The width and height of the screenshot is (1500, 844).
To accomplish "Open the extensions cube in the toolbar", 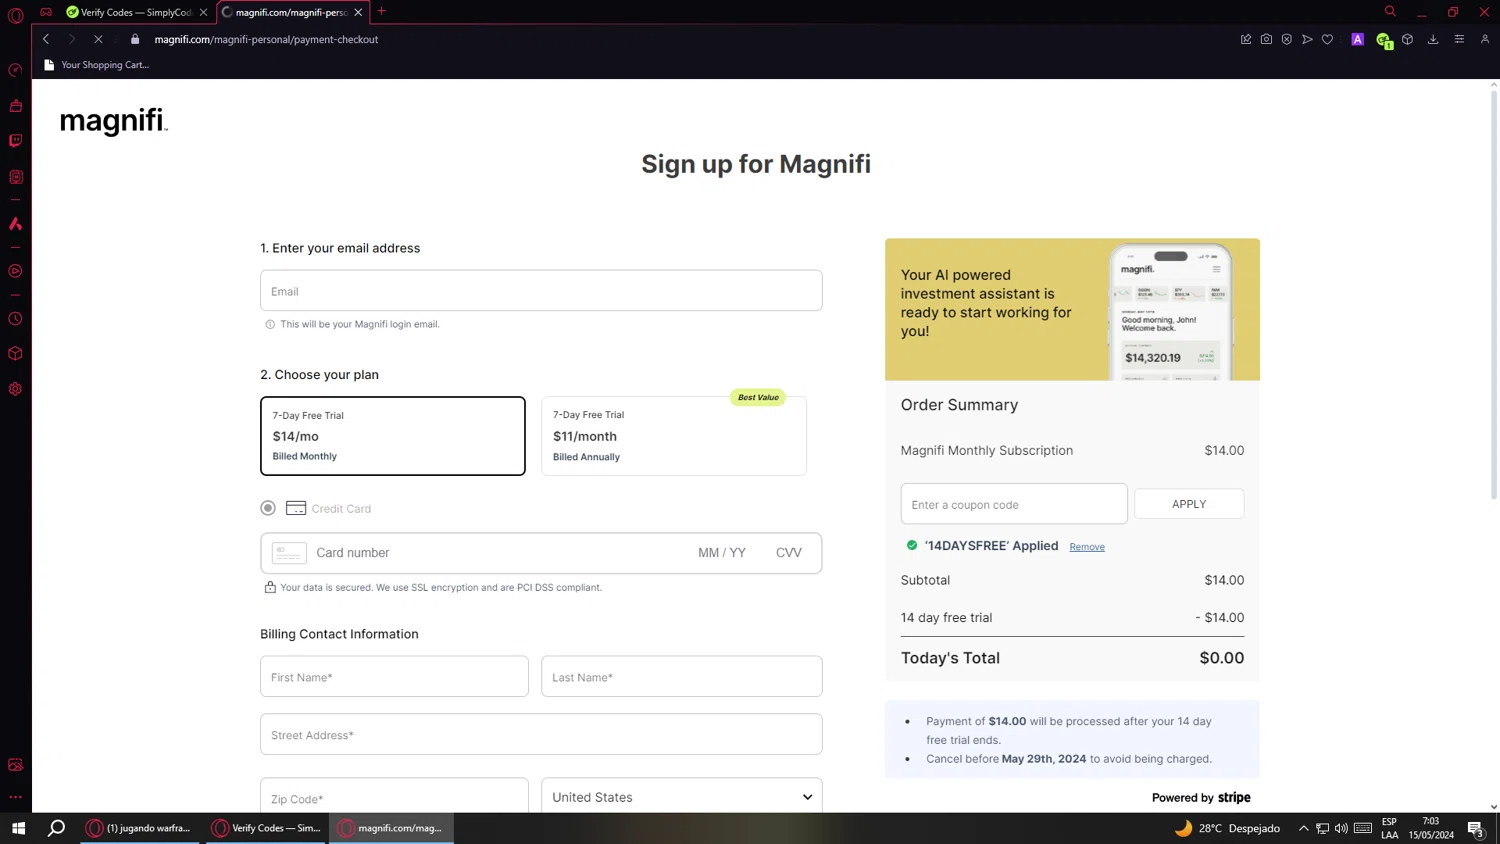I will 1407,39.
